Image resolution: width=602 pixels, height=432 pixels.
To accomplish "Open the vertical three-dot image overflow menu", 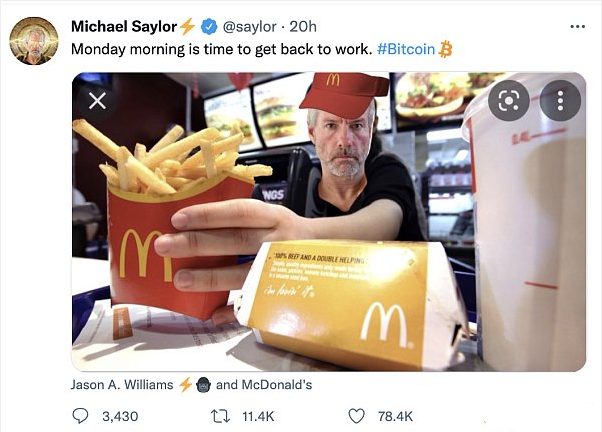I will (x=560, y=101).
